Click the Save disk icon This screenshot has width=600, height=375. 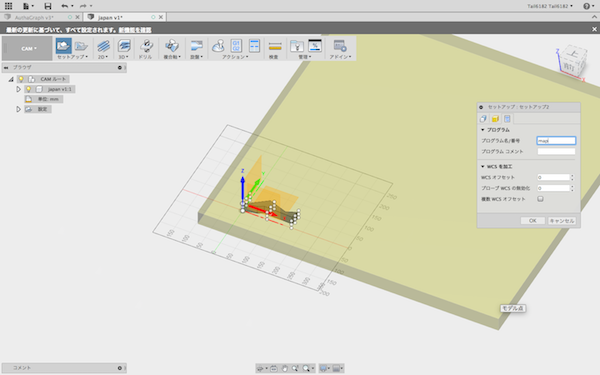point(47,6)
